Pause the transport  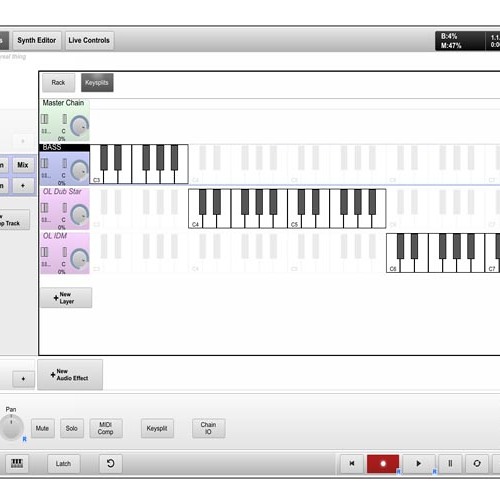pyautogui.click(x=450, y=463)
